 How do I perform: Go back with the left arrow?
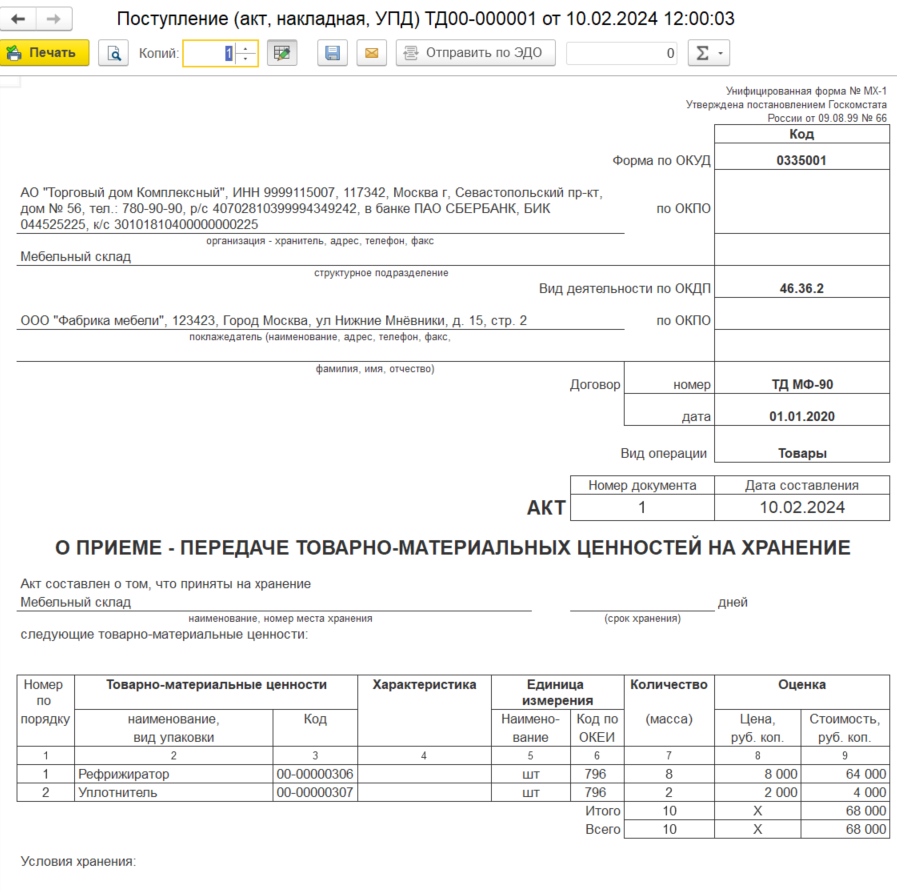coord(18,19)
